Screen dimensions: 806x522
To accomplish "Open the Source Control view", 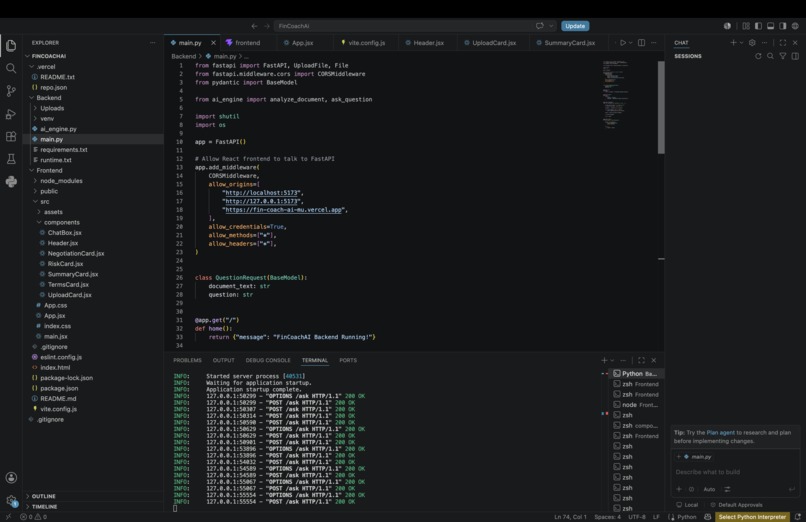I will (11, 91).
